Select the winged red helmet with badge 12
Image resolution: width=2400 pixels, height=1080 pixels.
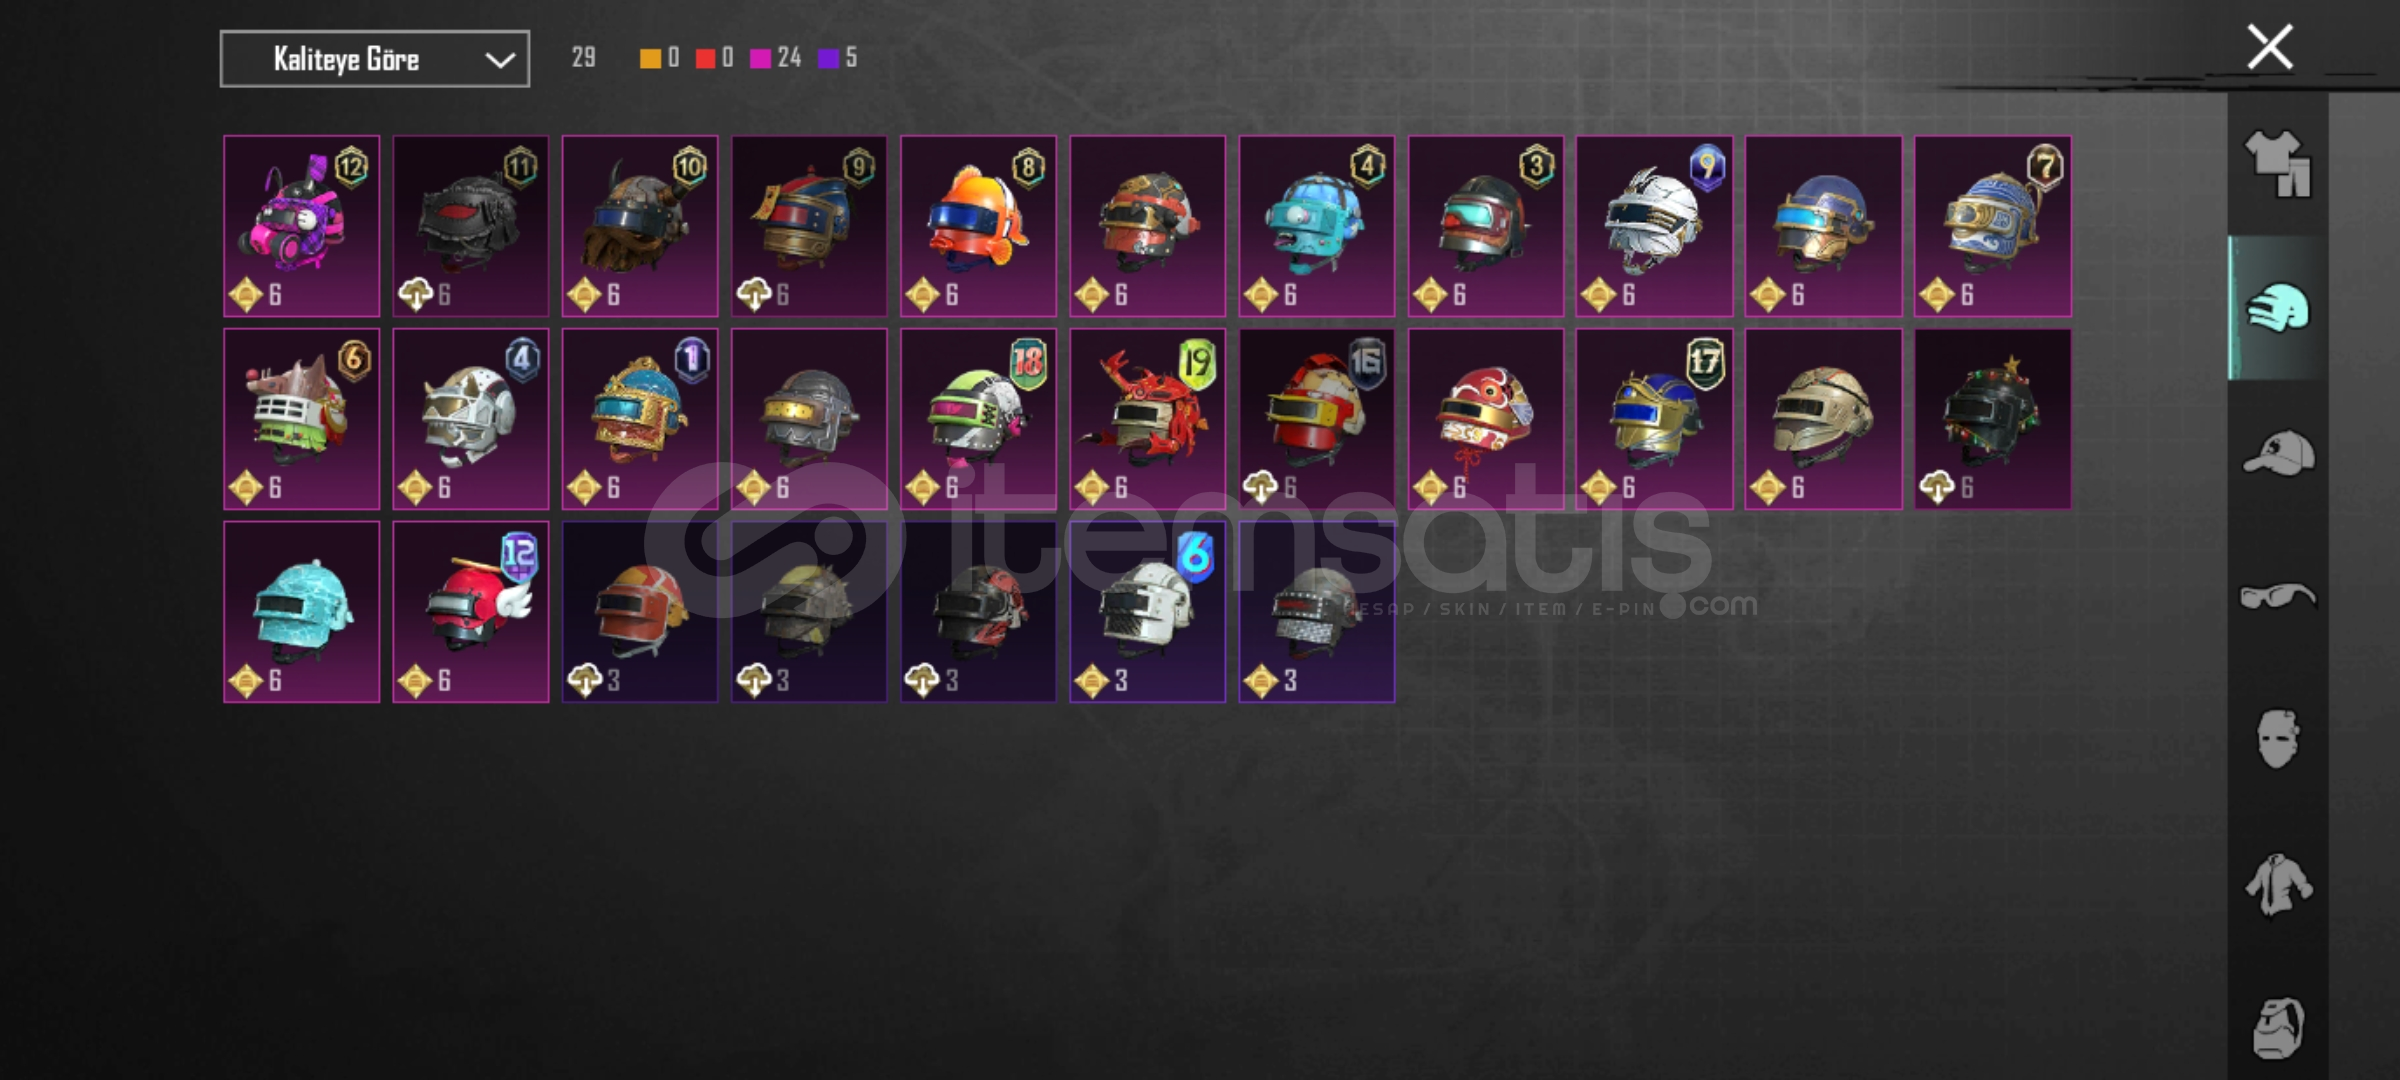(x=471, y=612)
